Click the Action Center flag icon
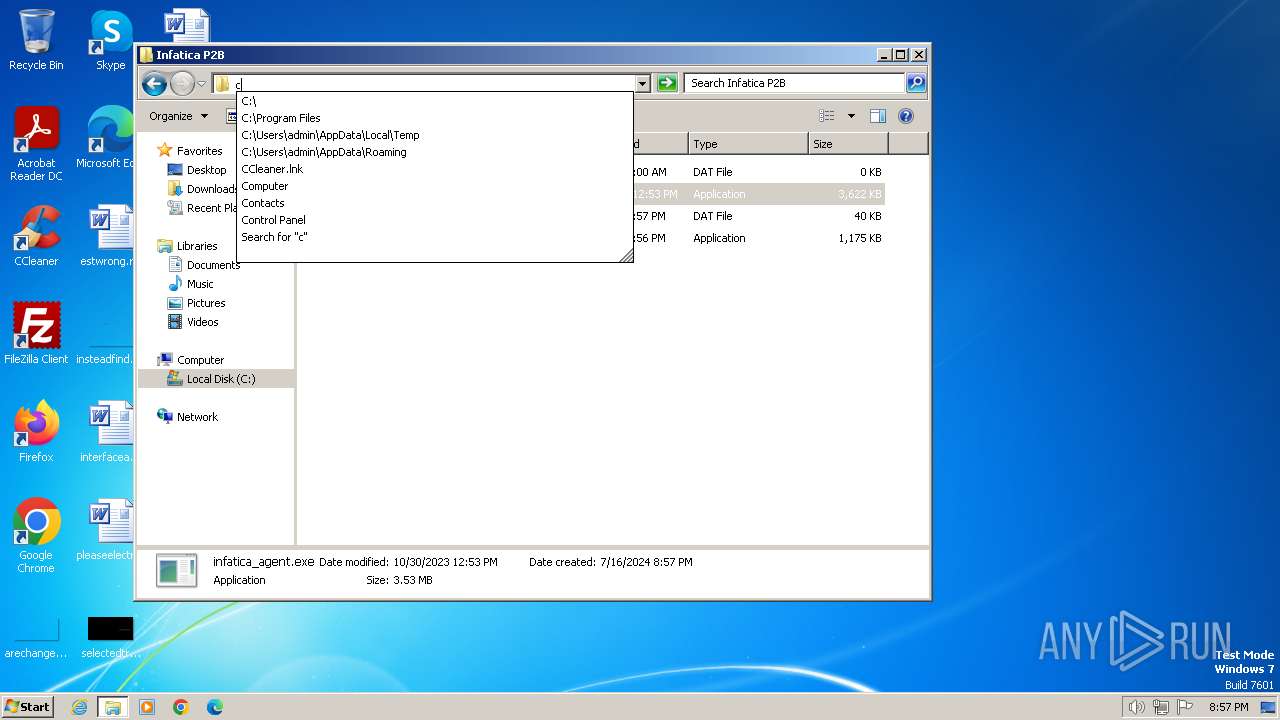1280x720 pixels. click(x=1185, y=707)
